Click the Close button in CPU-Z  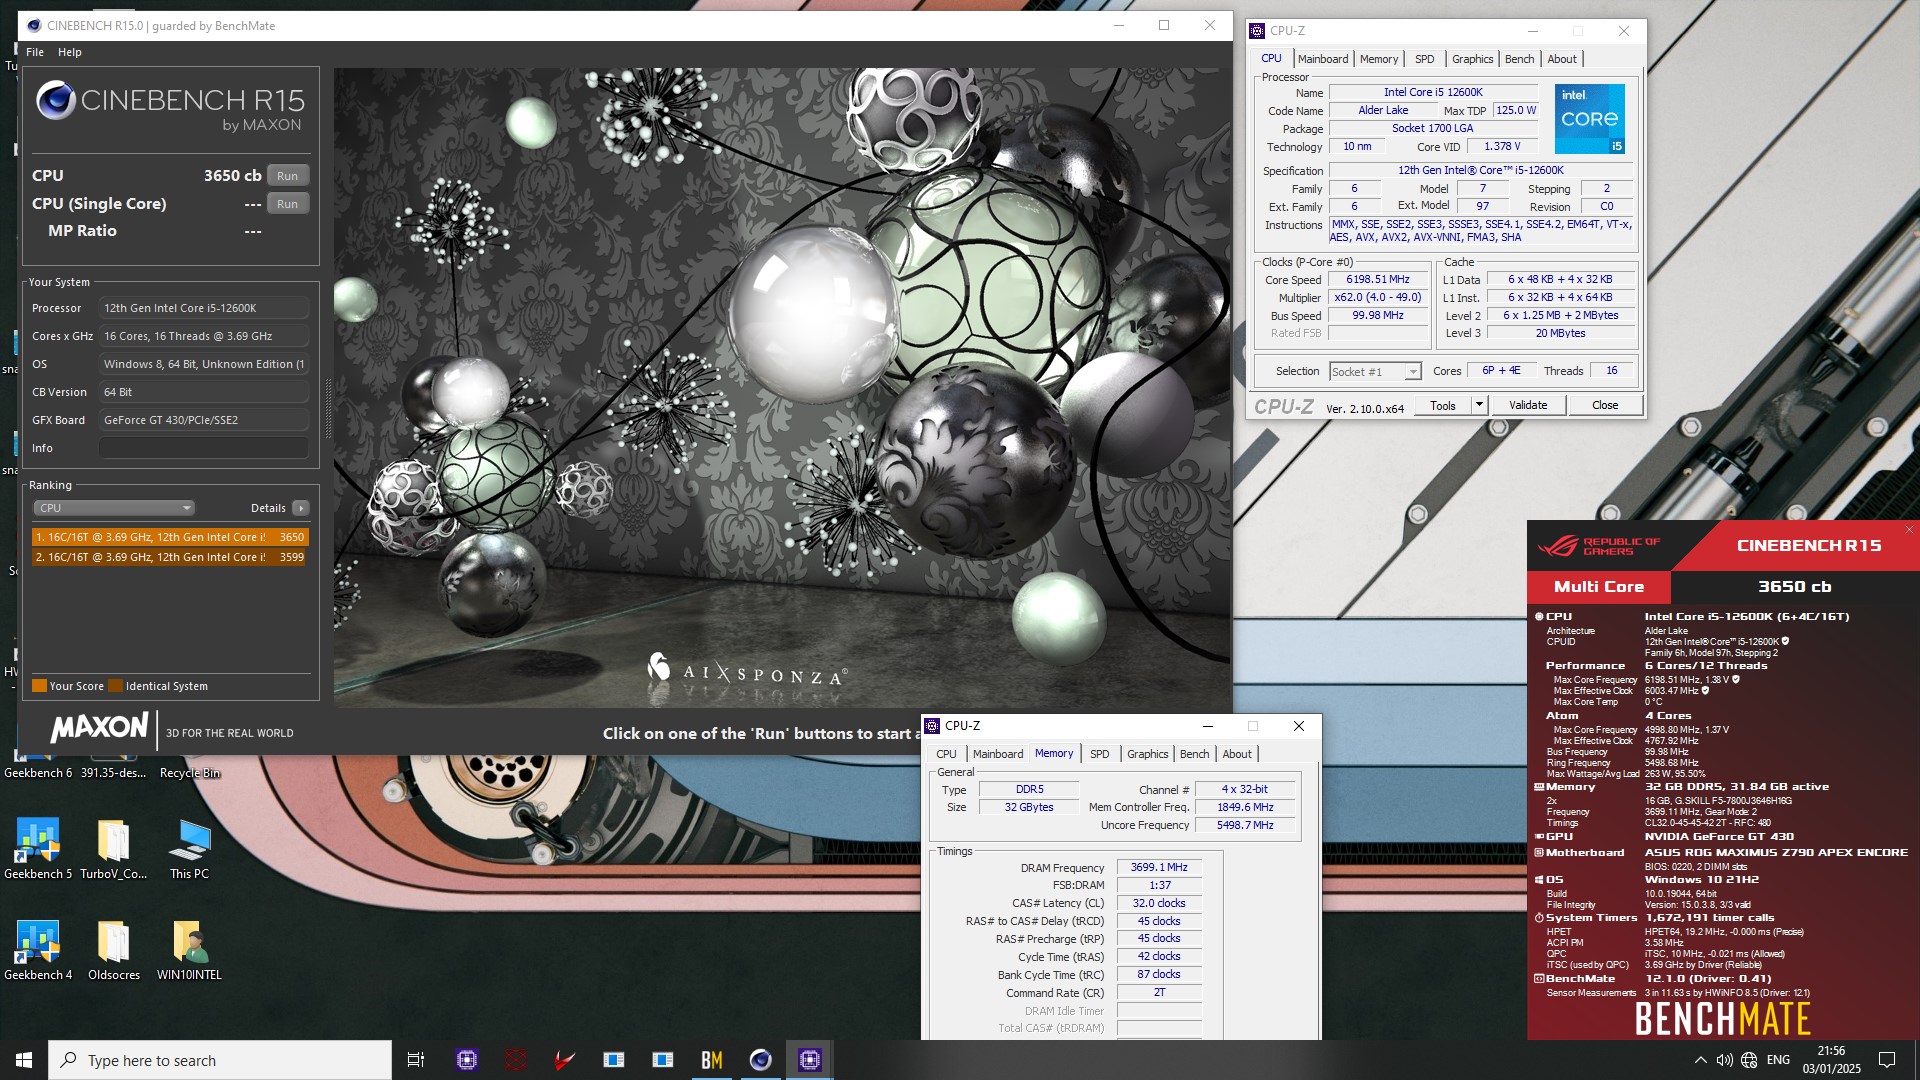pos(1605,405)
